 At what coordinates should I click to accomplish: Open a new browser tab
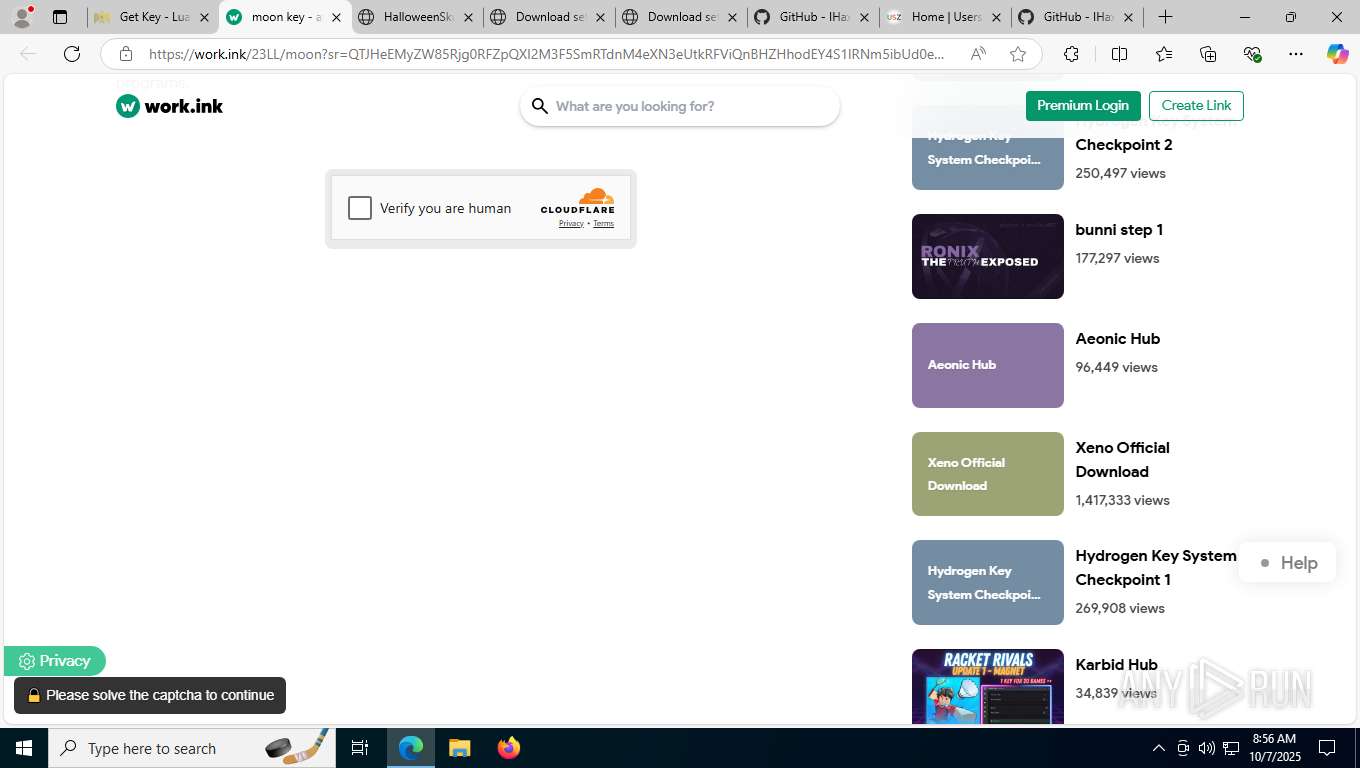(x=1165, y=17)
